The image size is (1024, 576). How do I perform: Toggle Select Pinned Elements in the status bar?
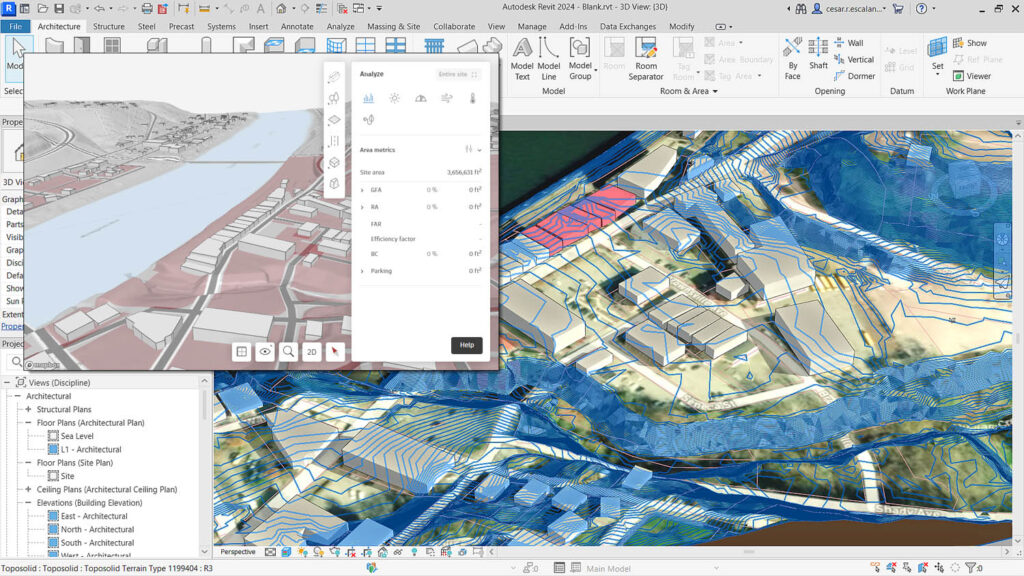[906, 566]
